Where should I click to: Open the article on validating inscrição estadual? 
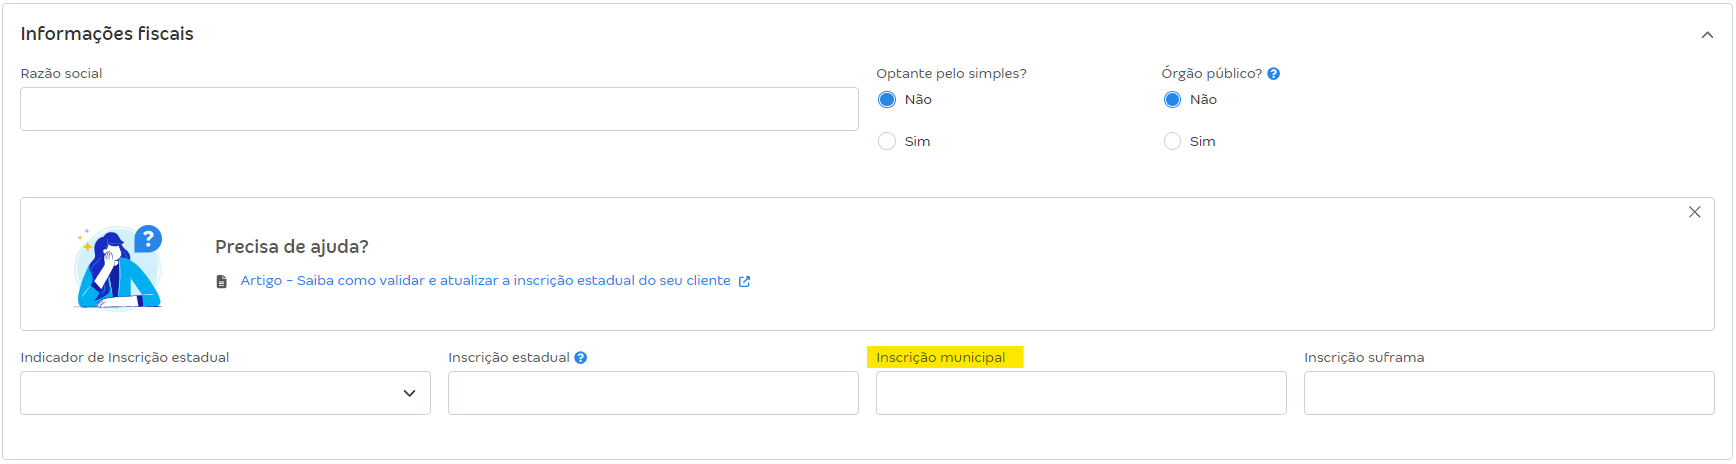click(x=485, y=281)
